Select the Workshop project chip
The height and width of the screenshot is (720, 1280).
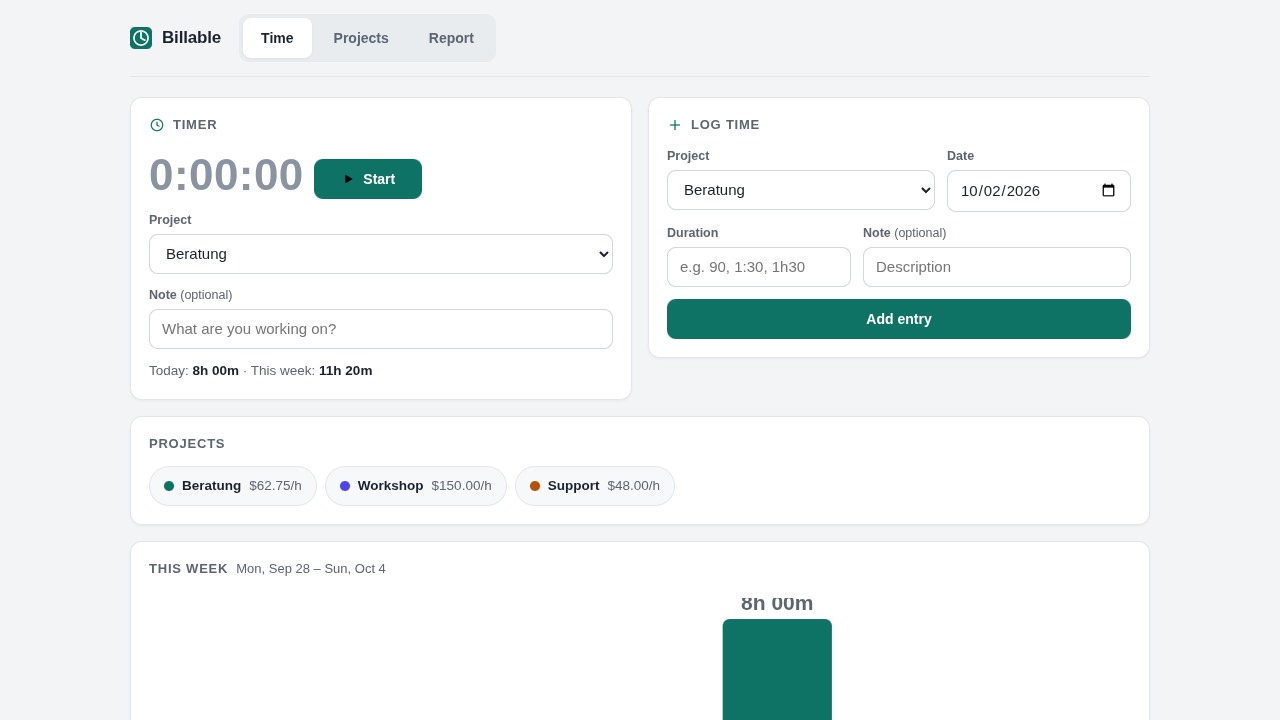(x=416, y=486)
